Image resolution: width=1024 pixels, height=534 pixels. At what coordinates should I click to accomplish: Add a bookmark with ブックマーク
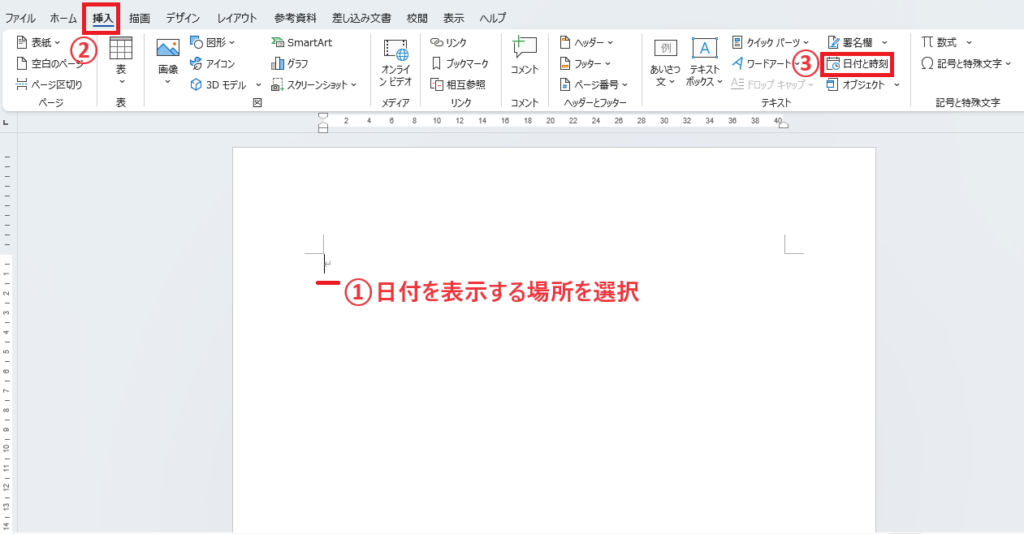click(x=460, y=63)
